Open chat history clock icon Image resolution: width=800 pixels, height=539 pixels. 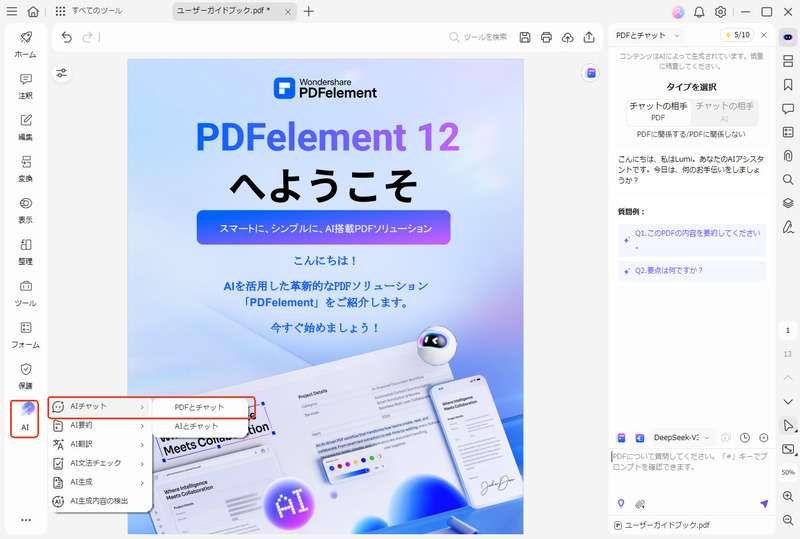click(x=745, y=437)
